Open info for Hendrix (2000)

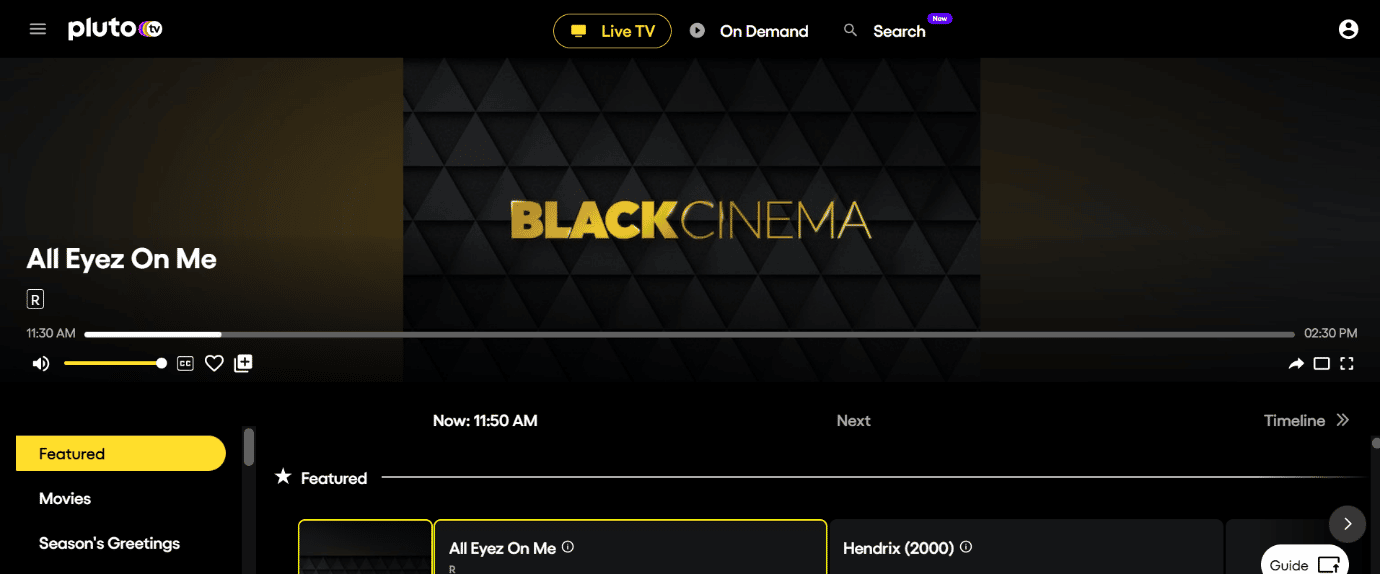[x=966, y=547]
